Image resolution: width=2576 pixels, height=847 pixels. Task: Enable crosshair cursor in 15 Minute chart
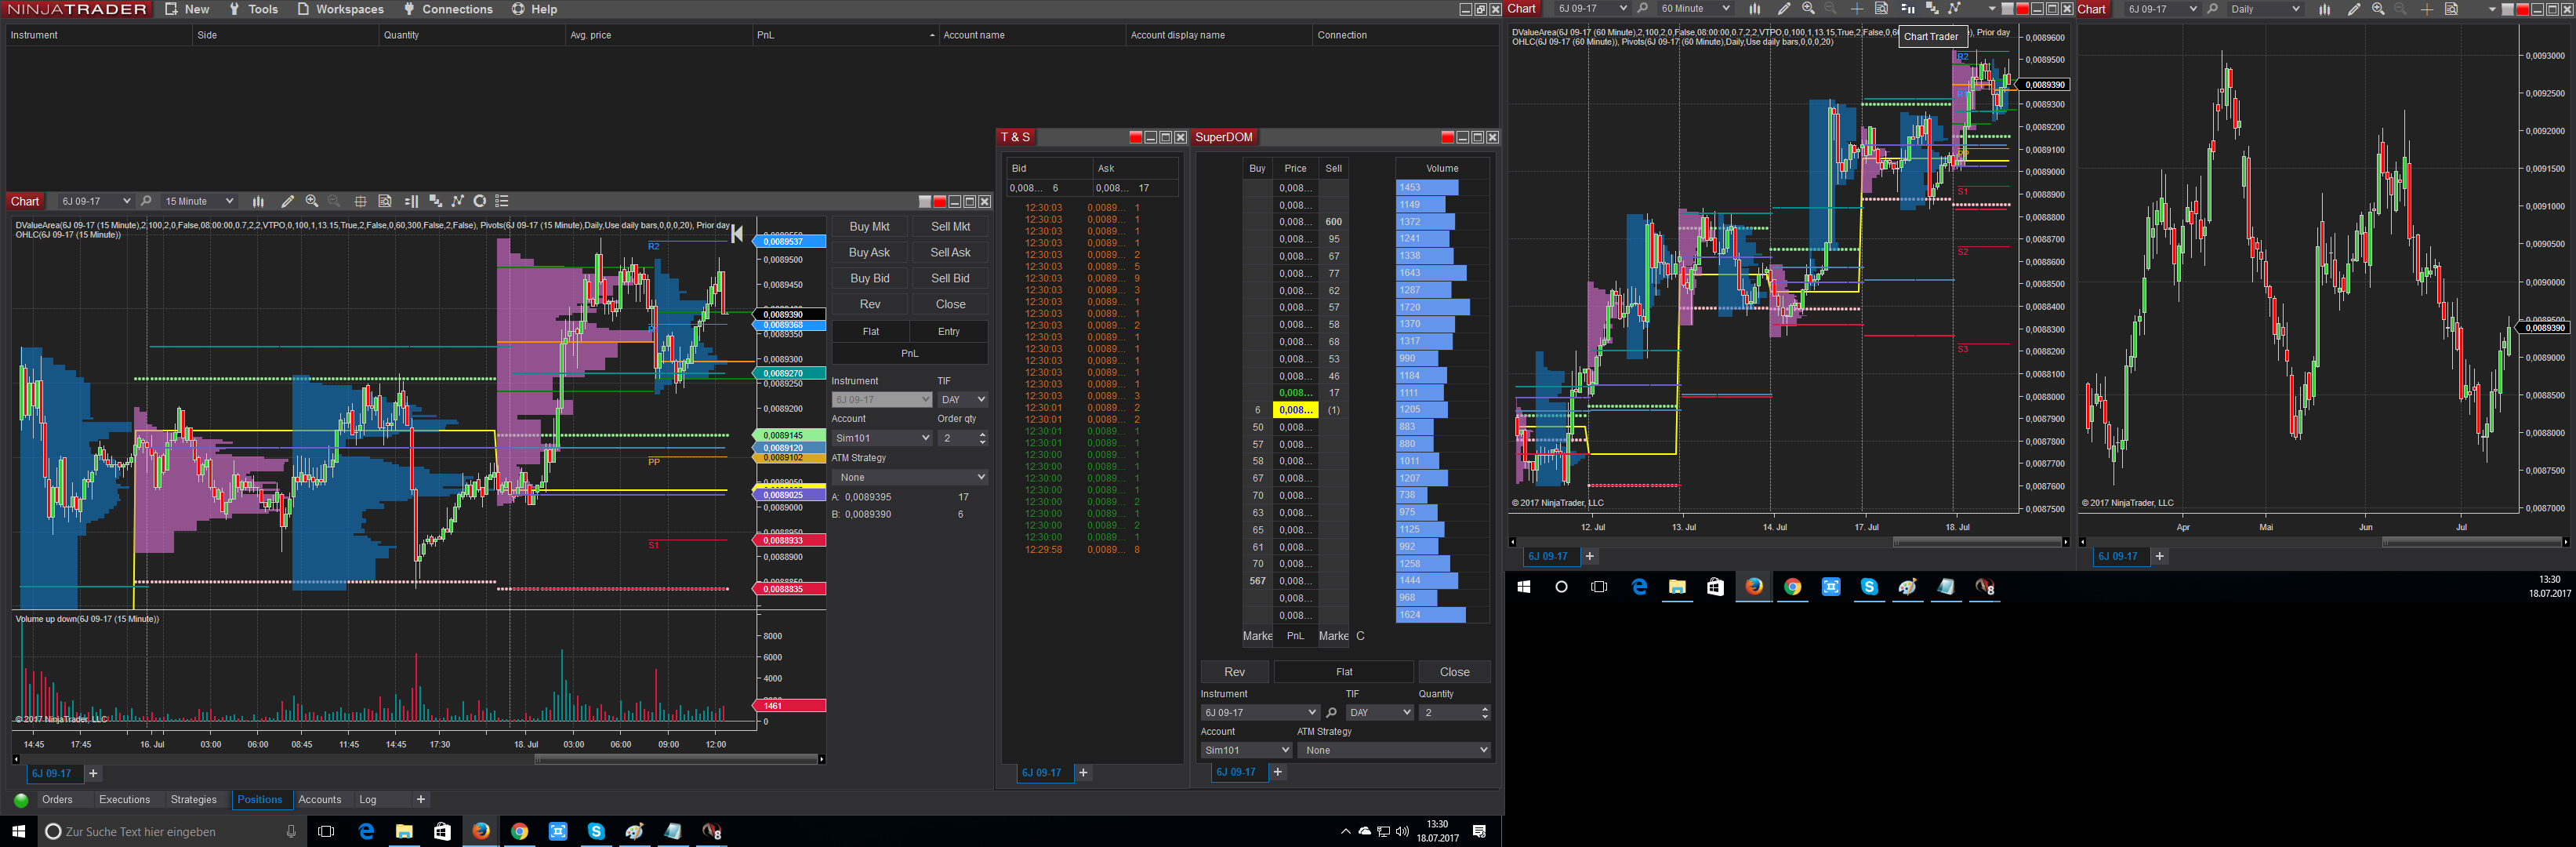point(360,201)
